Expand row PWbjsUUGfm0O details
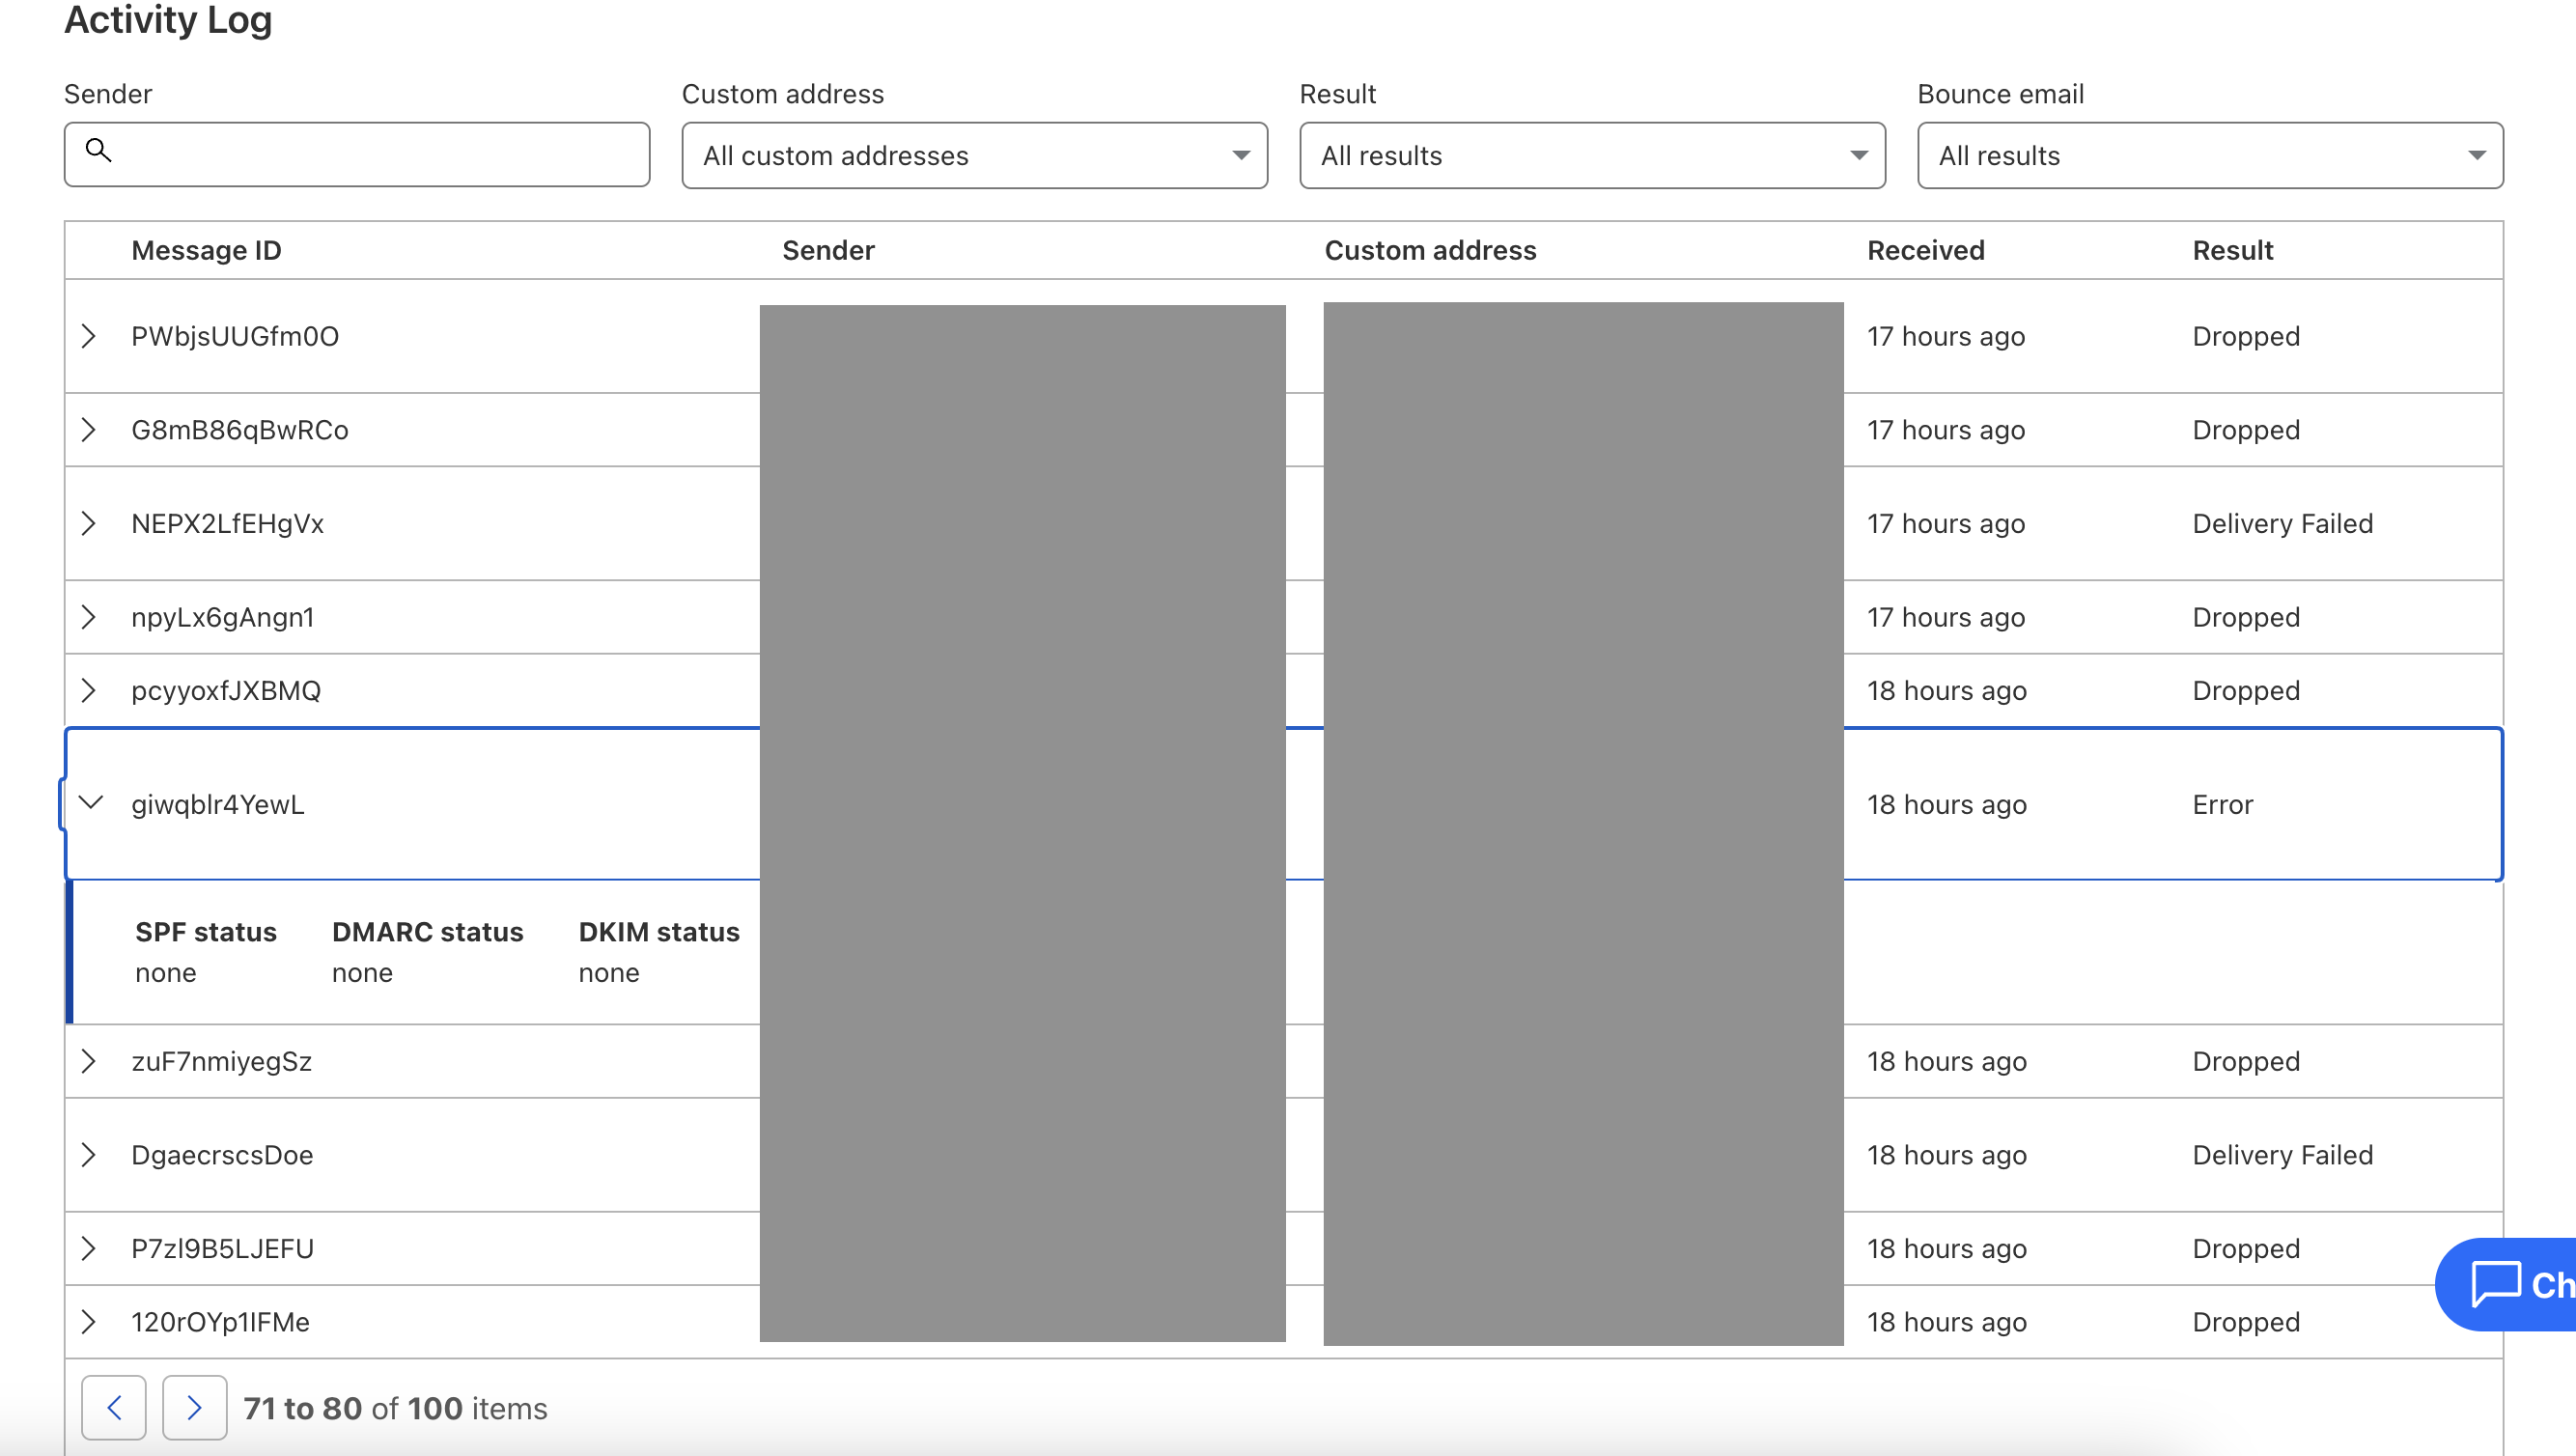Screen dimensions: 2576x1456 [x=89, y=336]
